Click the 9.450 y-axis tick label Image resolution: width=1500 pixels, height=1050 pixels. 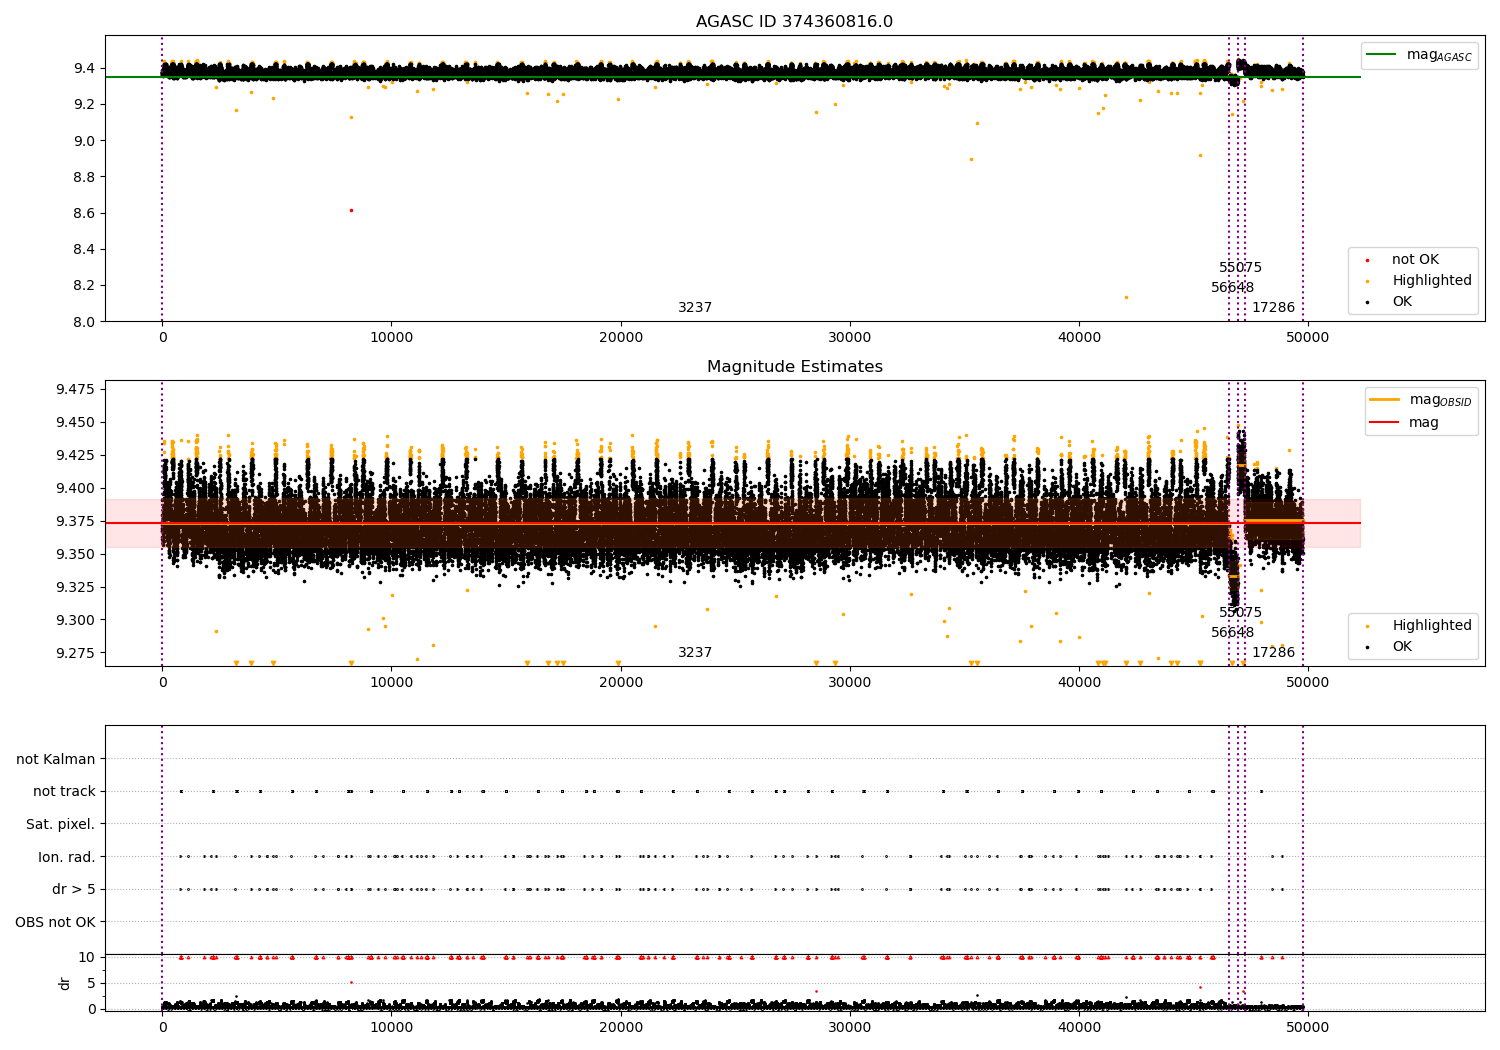76,422
